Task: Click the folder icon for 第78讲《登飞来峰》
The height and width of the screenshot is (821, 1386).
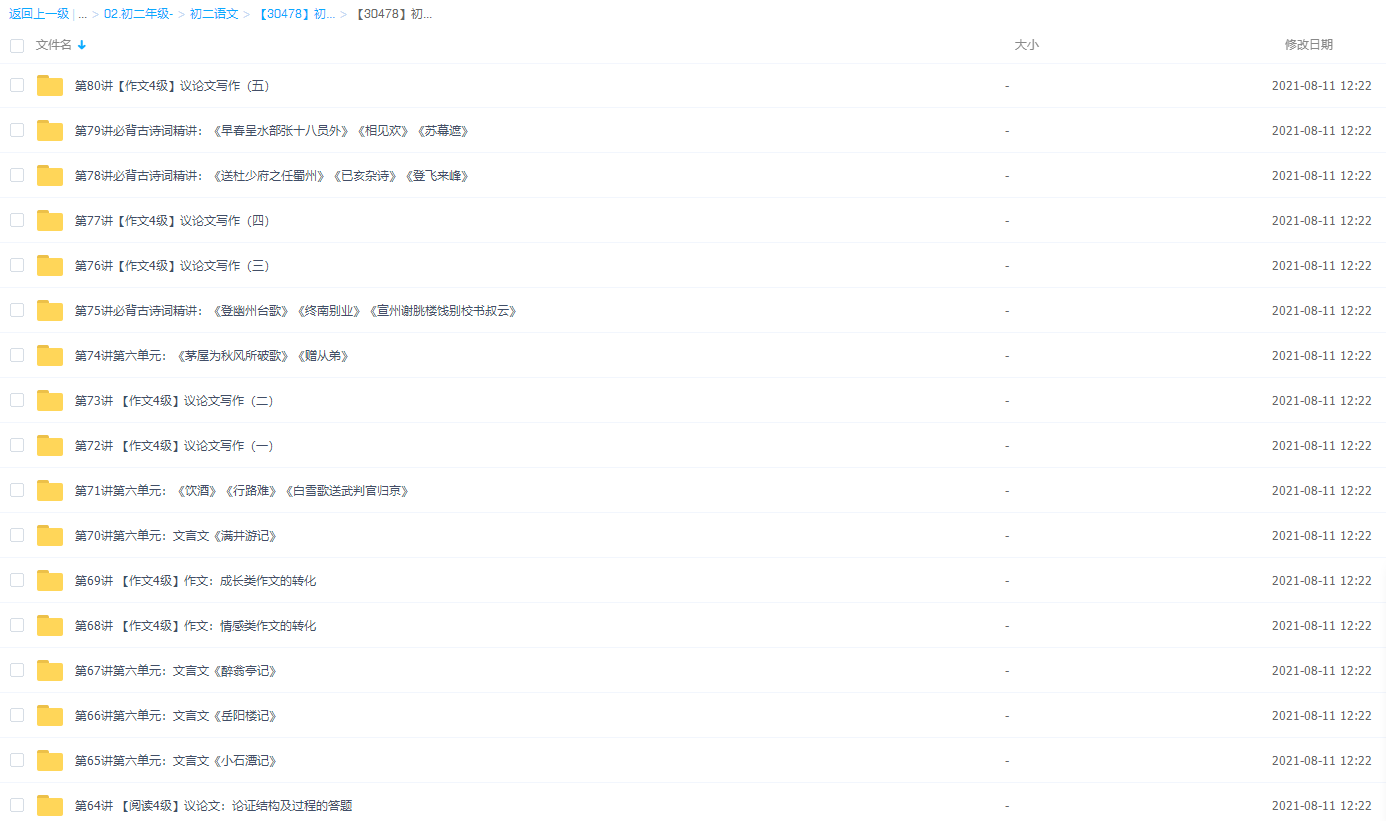Action: coord(49,175)
